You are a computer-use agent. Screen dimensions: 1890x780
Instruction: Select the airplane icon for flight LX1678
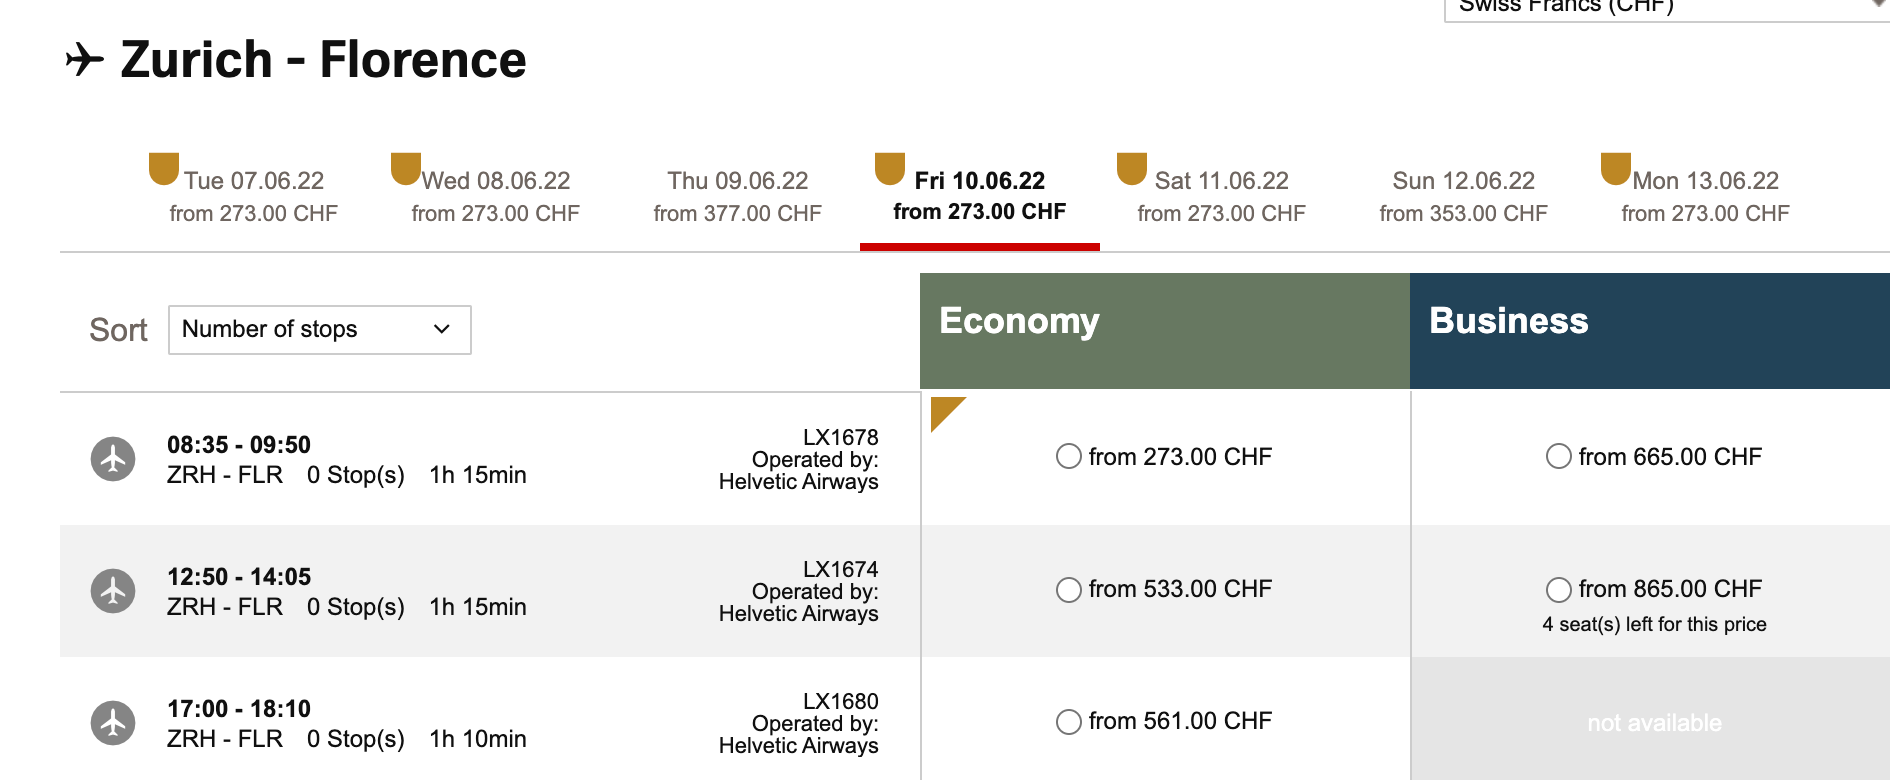[x=113, y=459]
